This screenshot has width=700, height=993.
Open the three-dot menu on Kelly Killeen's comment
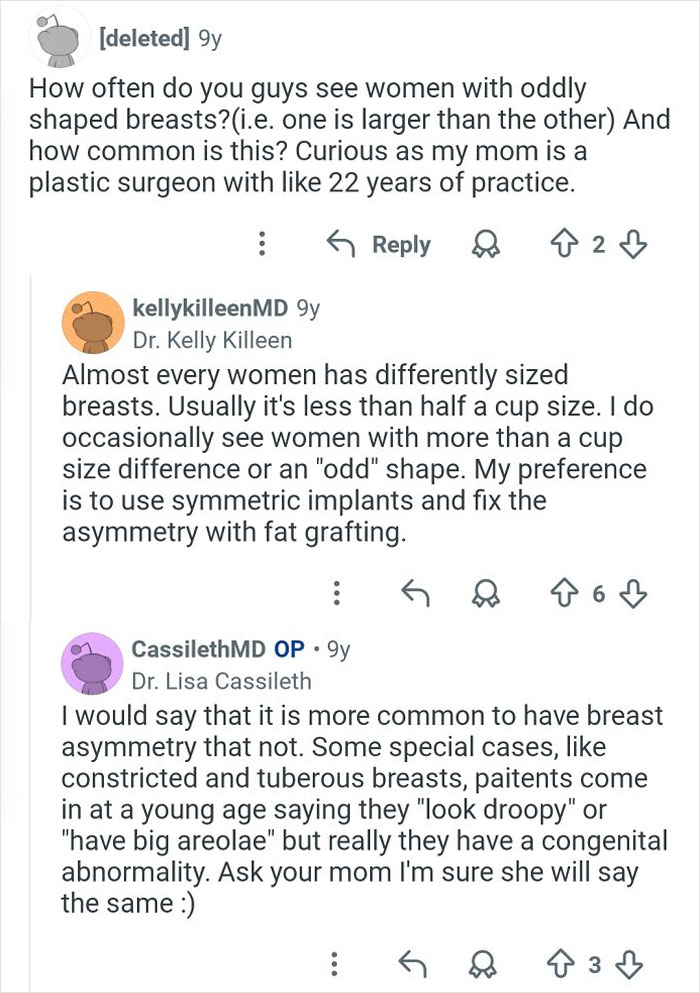pos(337,593)
